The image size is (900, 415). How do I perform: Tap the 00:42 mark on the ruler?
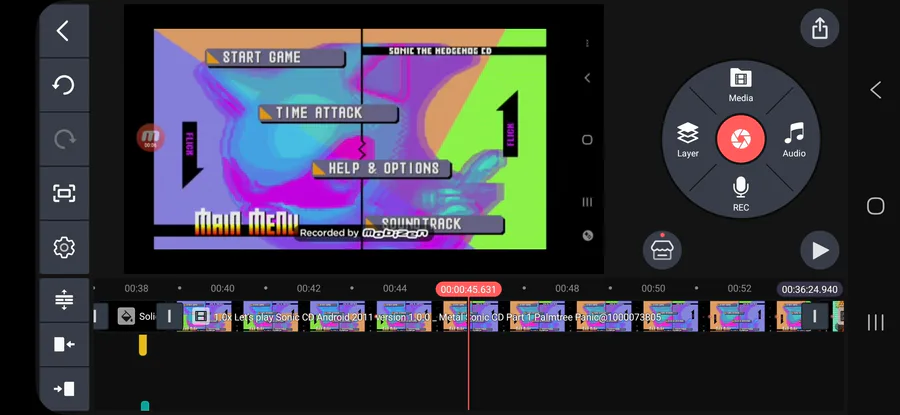tap(308, 289)
